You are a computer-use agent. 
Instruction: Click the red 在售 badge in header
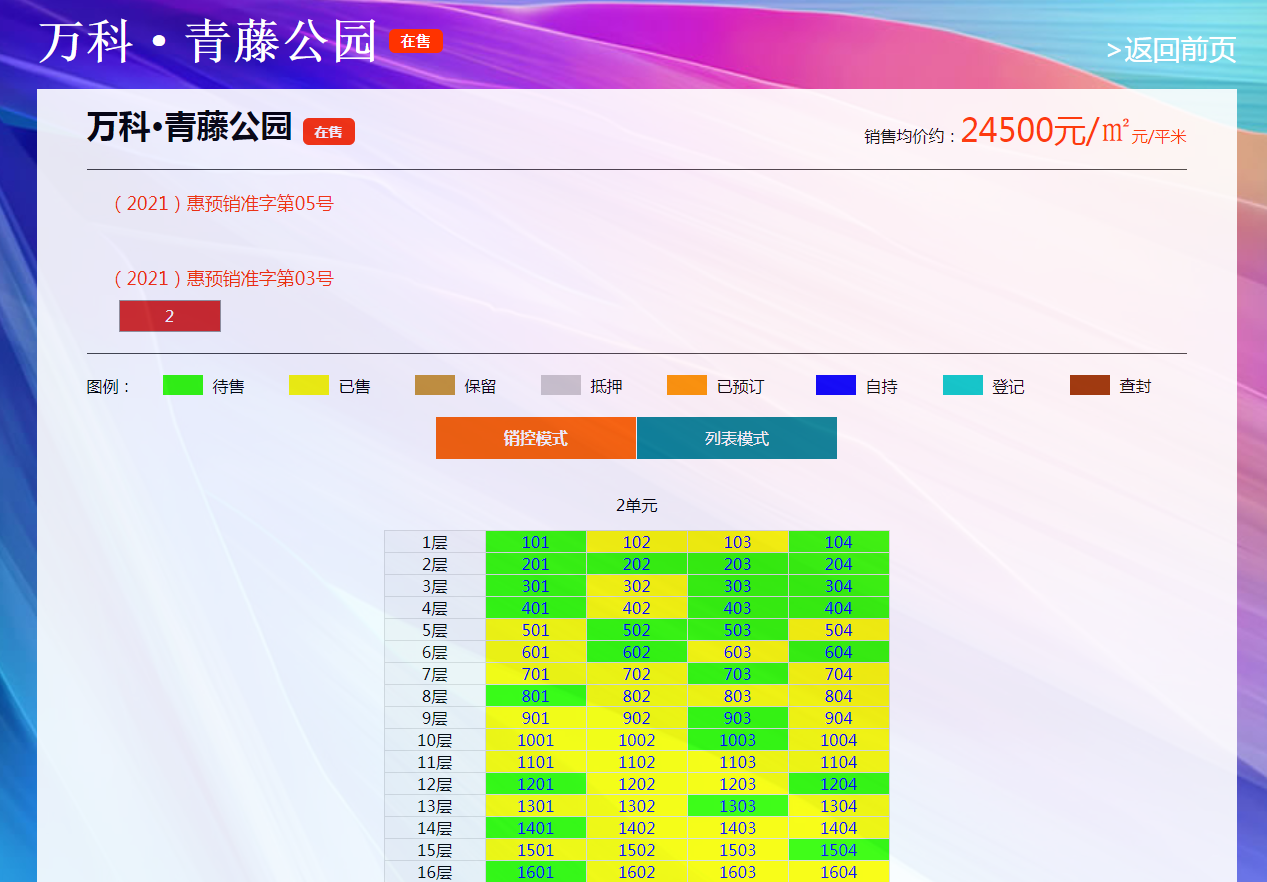tap(416, 41)
